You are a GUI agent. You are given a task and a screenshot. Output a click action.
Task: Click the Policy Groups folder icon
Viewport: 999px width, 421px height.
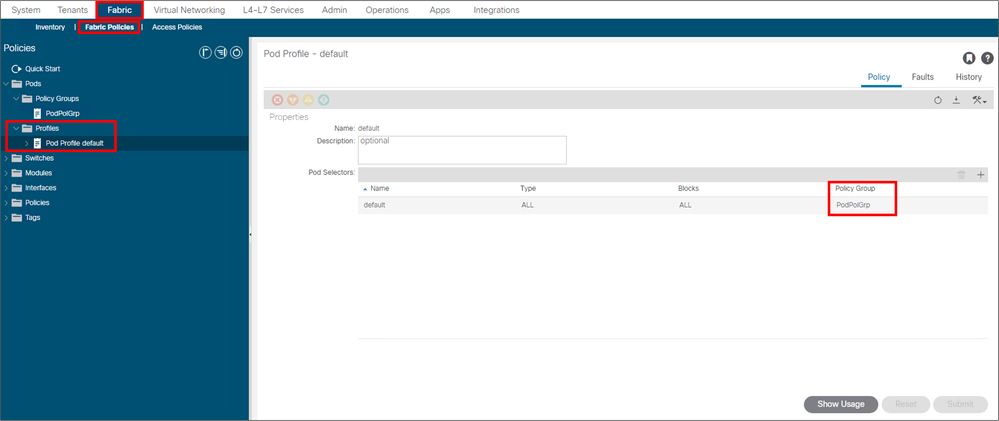point(27,99)
